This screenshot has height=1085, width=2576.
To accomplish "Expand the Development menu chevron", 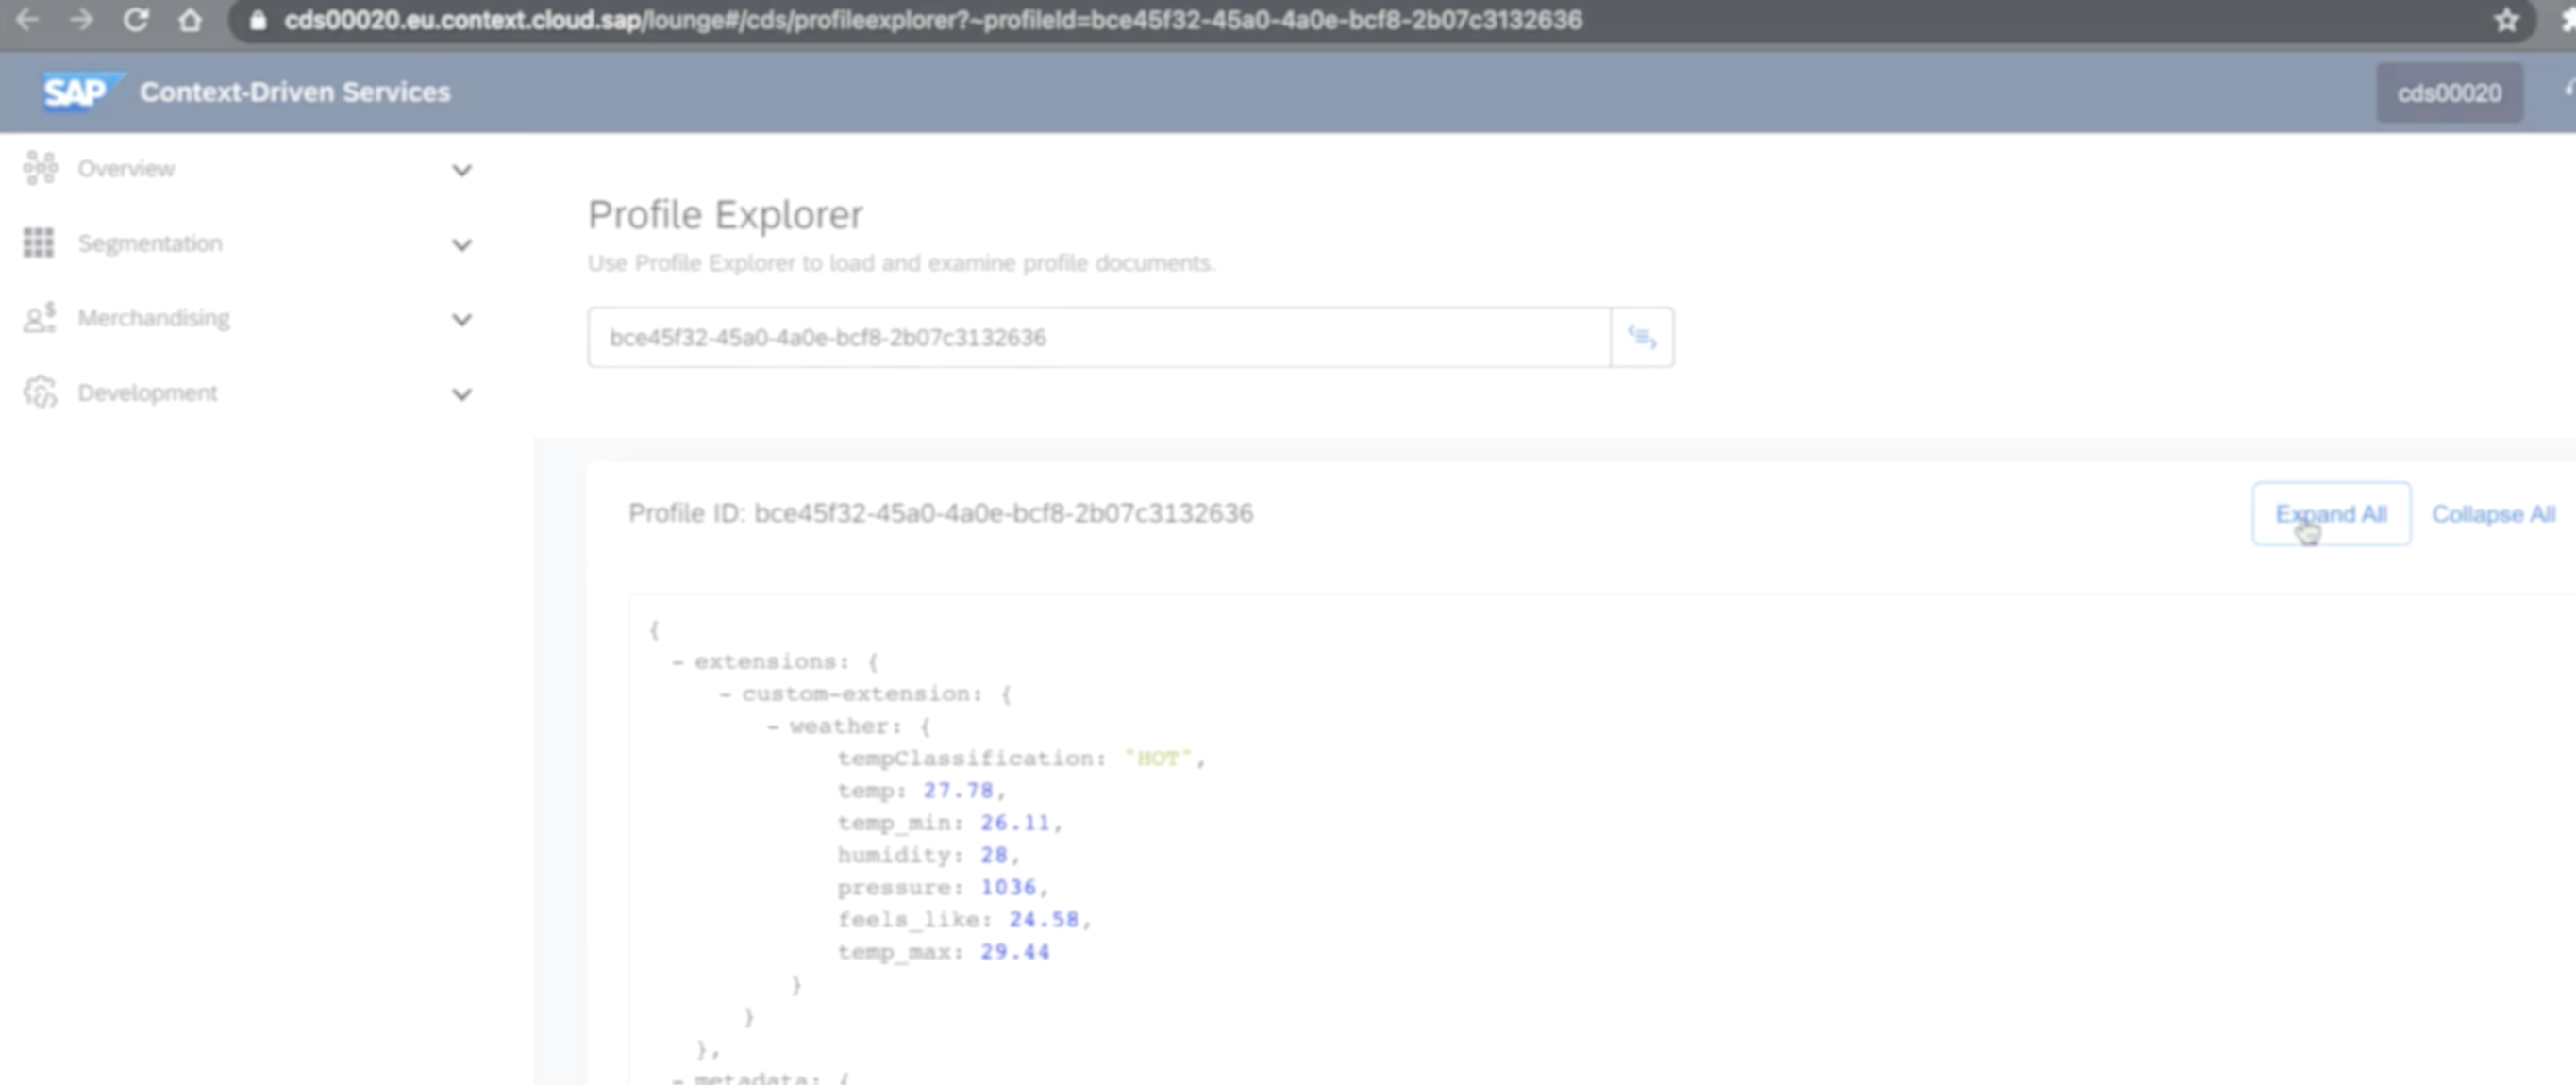I will (x=461, y=395).
